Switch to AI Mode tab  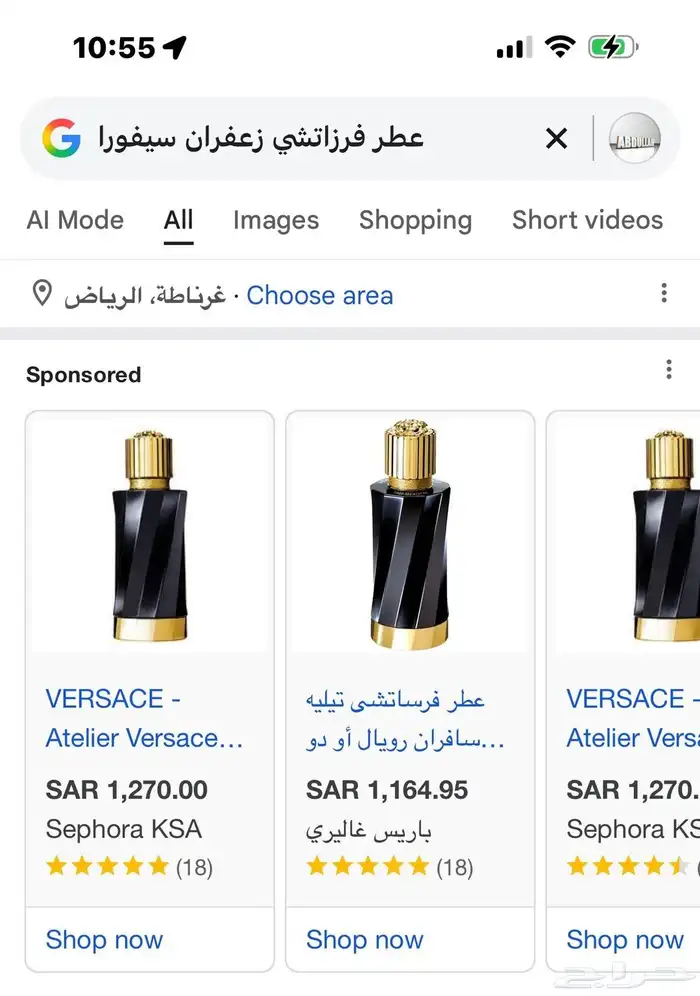[75, 220]
